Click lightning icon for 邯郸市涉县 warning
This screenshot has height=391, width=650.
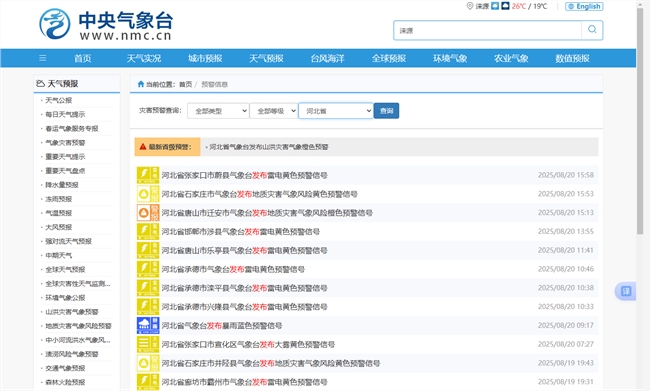[148, 231]
